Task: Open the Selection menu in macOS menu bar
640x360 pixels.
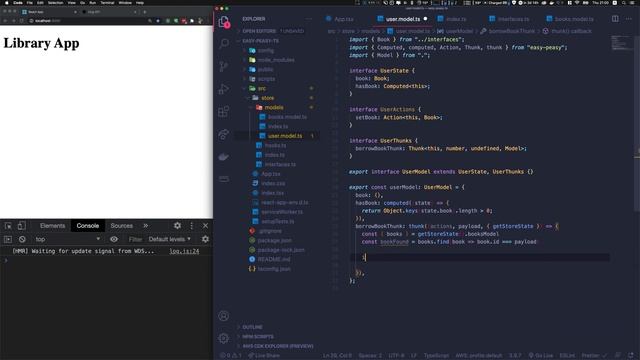Action: [x=55, y=2]
